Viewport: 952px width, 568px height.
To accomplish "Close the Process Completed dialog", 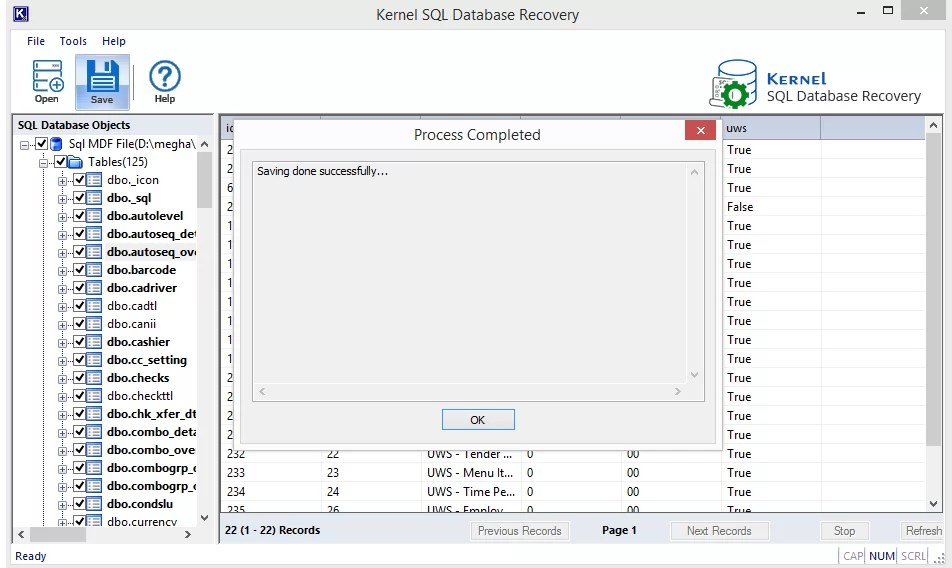I will pos(700,130).
